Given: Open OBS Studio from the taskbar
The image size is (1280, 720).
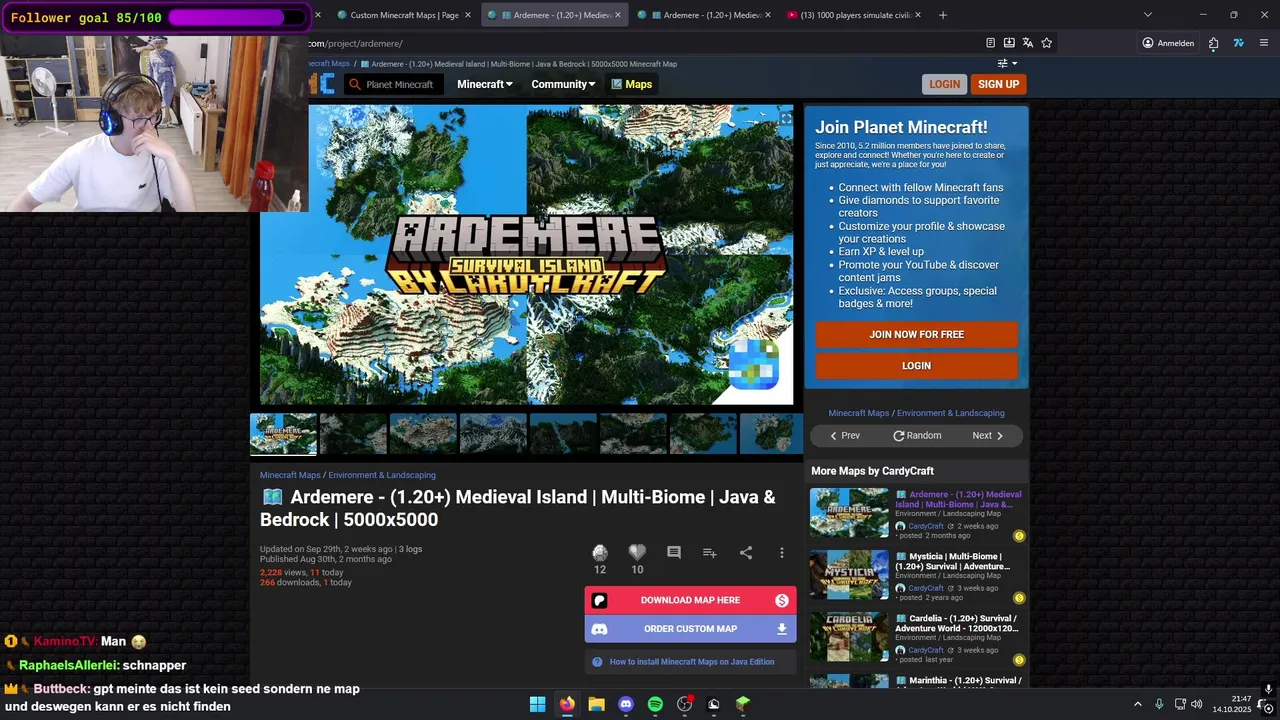Looking at the screenshot, I should click(x=685, y=704).
